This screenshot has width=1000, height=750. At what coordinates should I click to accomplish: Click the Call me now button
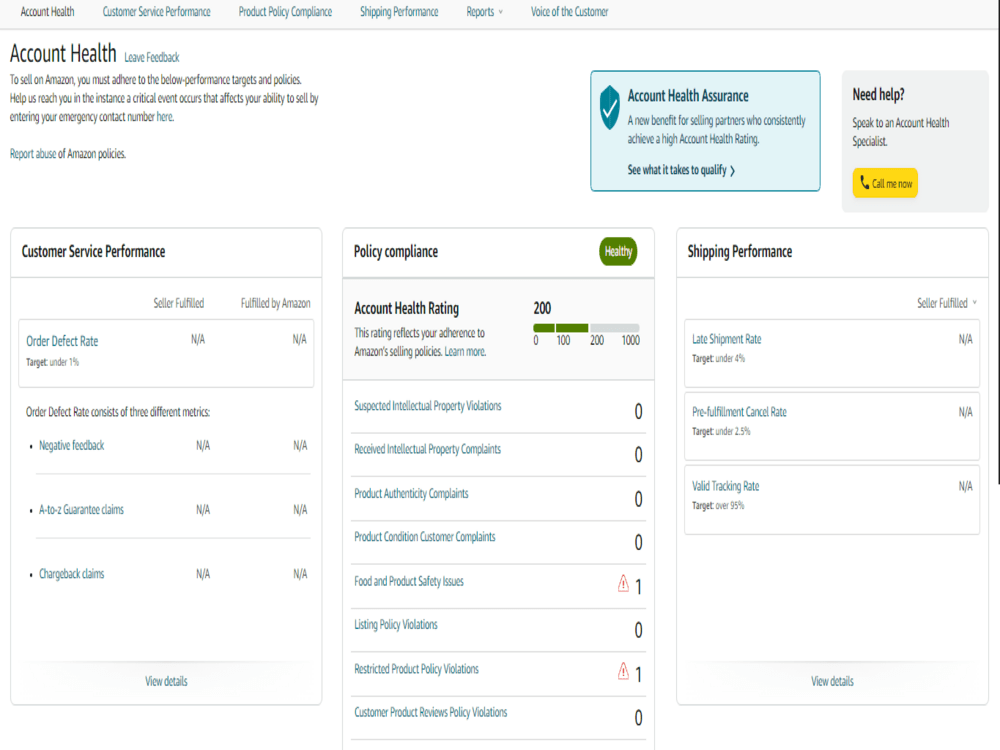point(885,183)
